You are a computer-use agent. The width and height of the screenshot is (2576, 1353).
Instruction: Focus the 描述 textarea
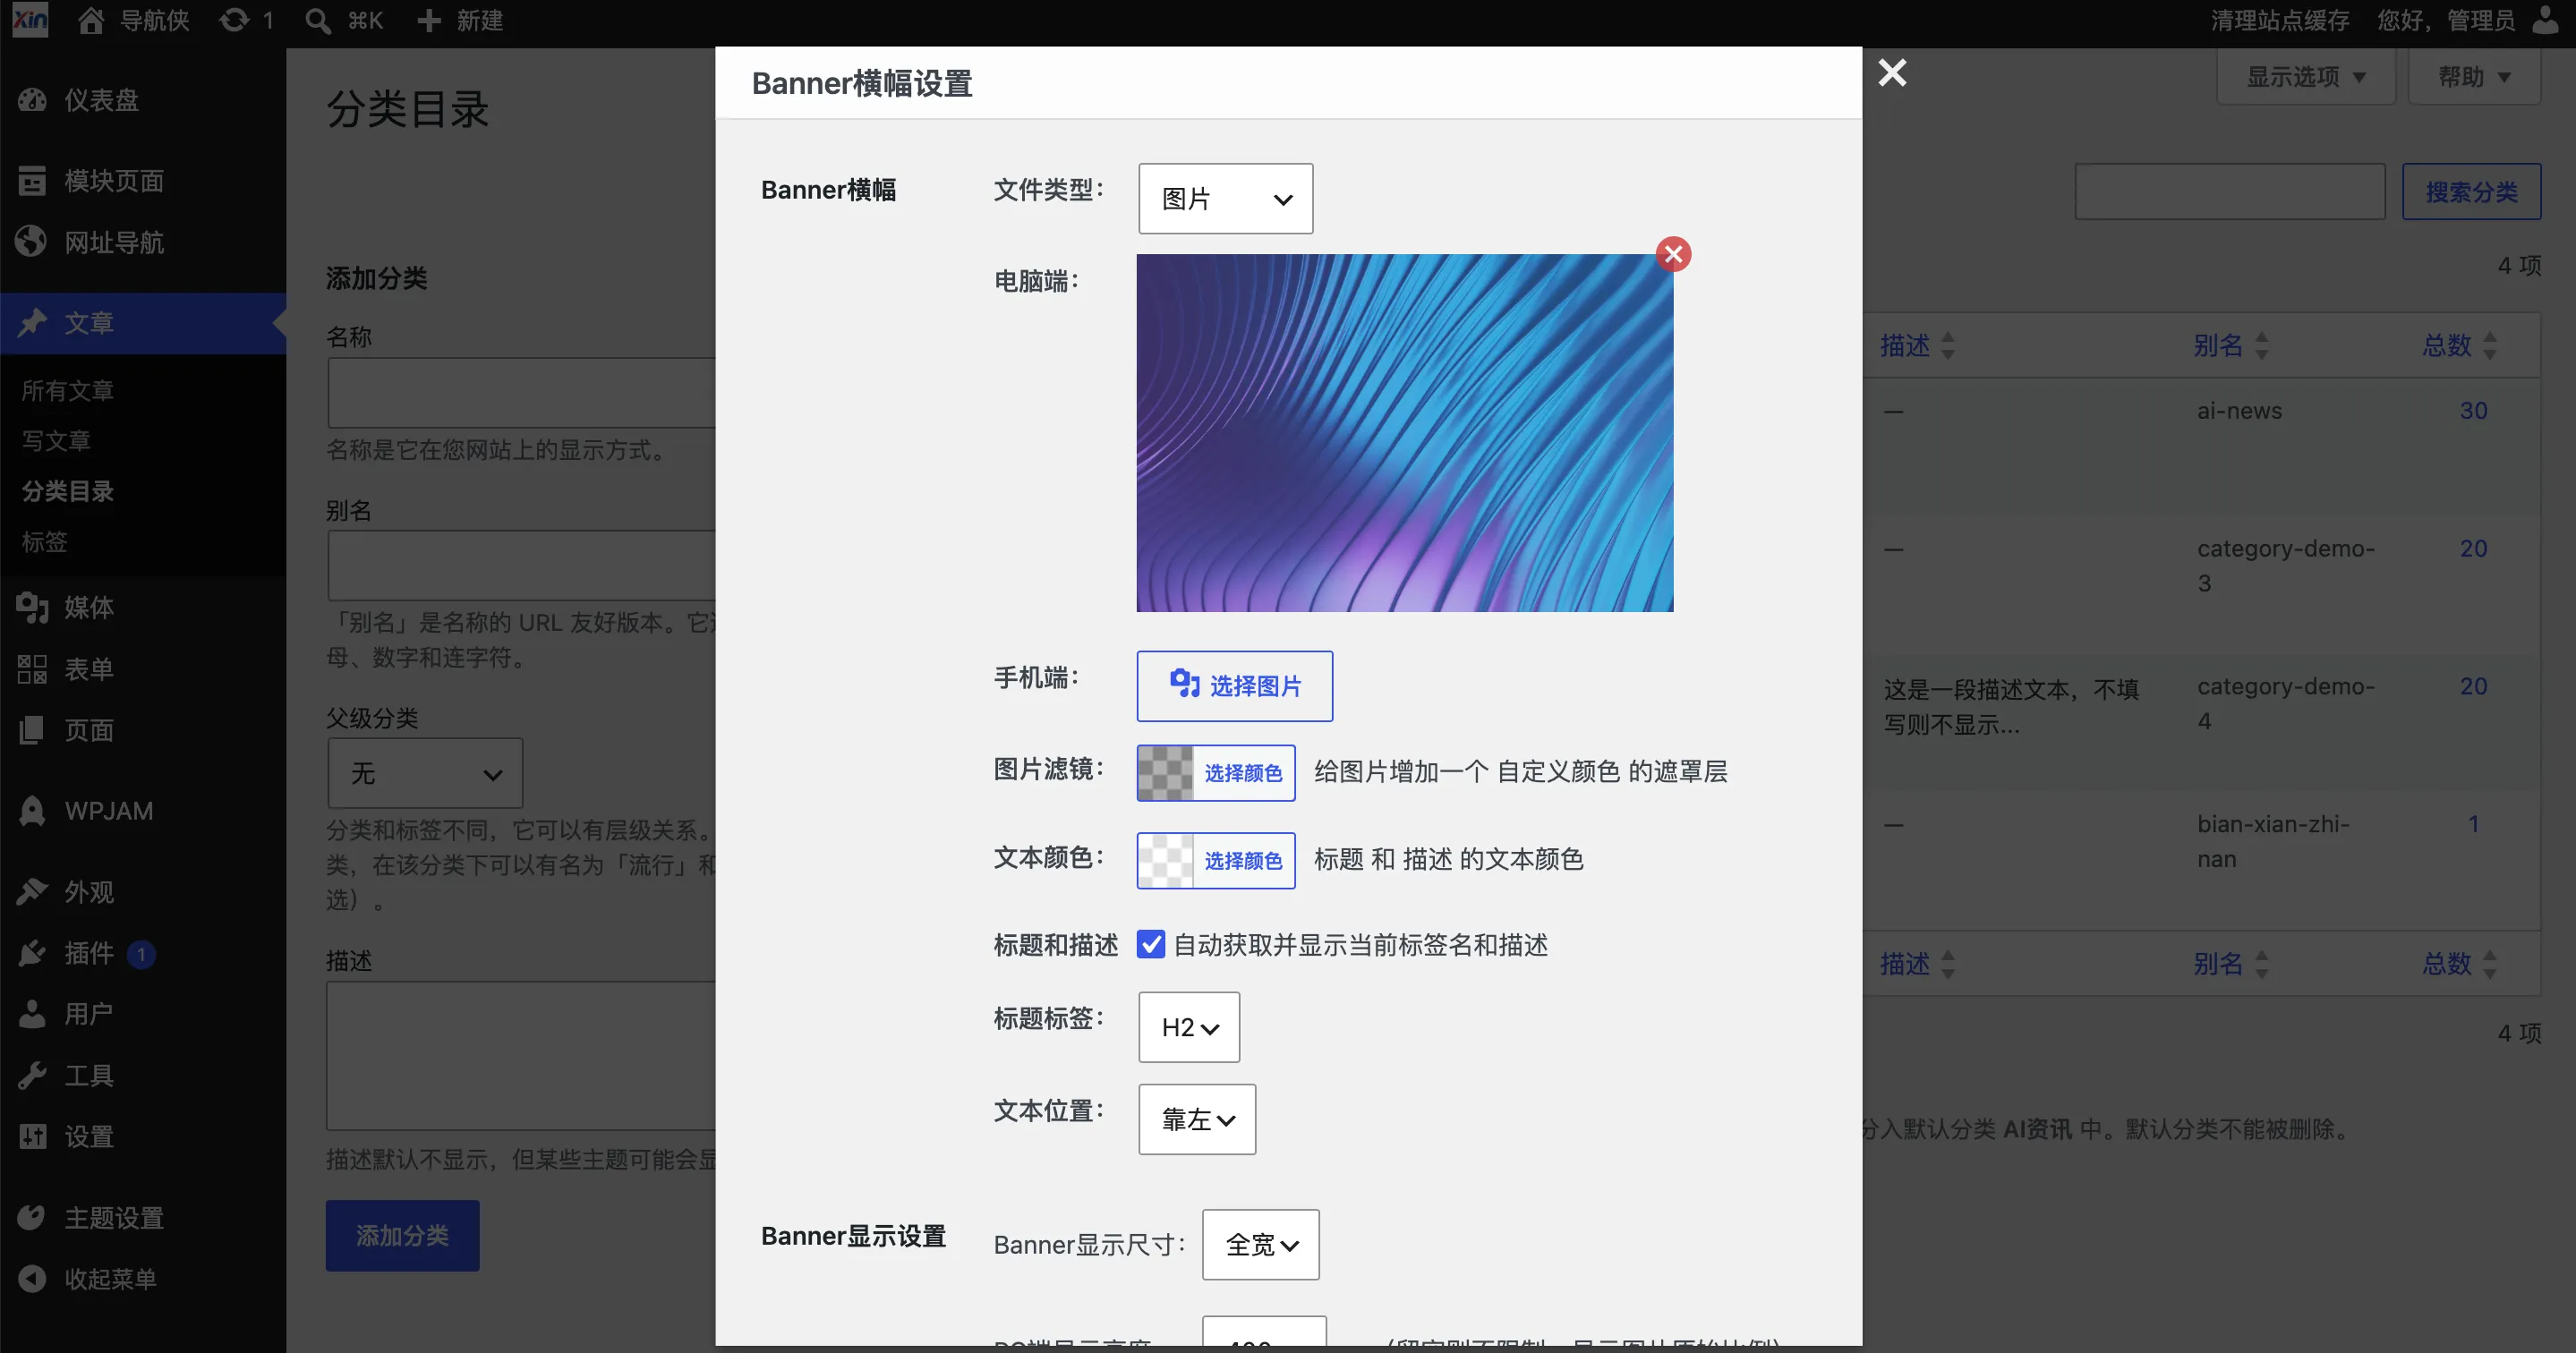coord(522,1055)
